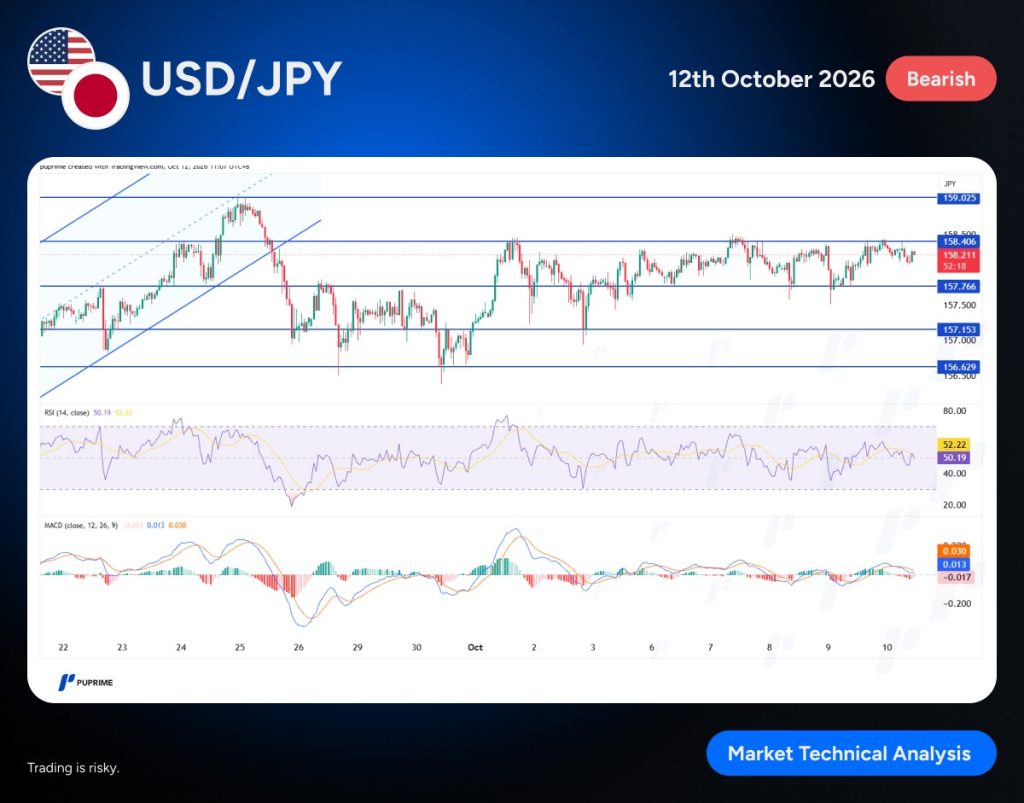Click the 157.500 price axis label
Image resolution: width=1024 pixels, height=803 pixels.
point(959,306)
